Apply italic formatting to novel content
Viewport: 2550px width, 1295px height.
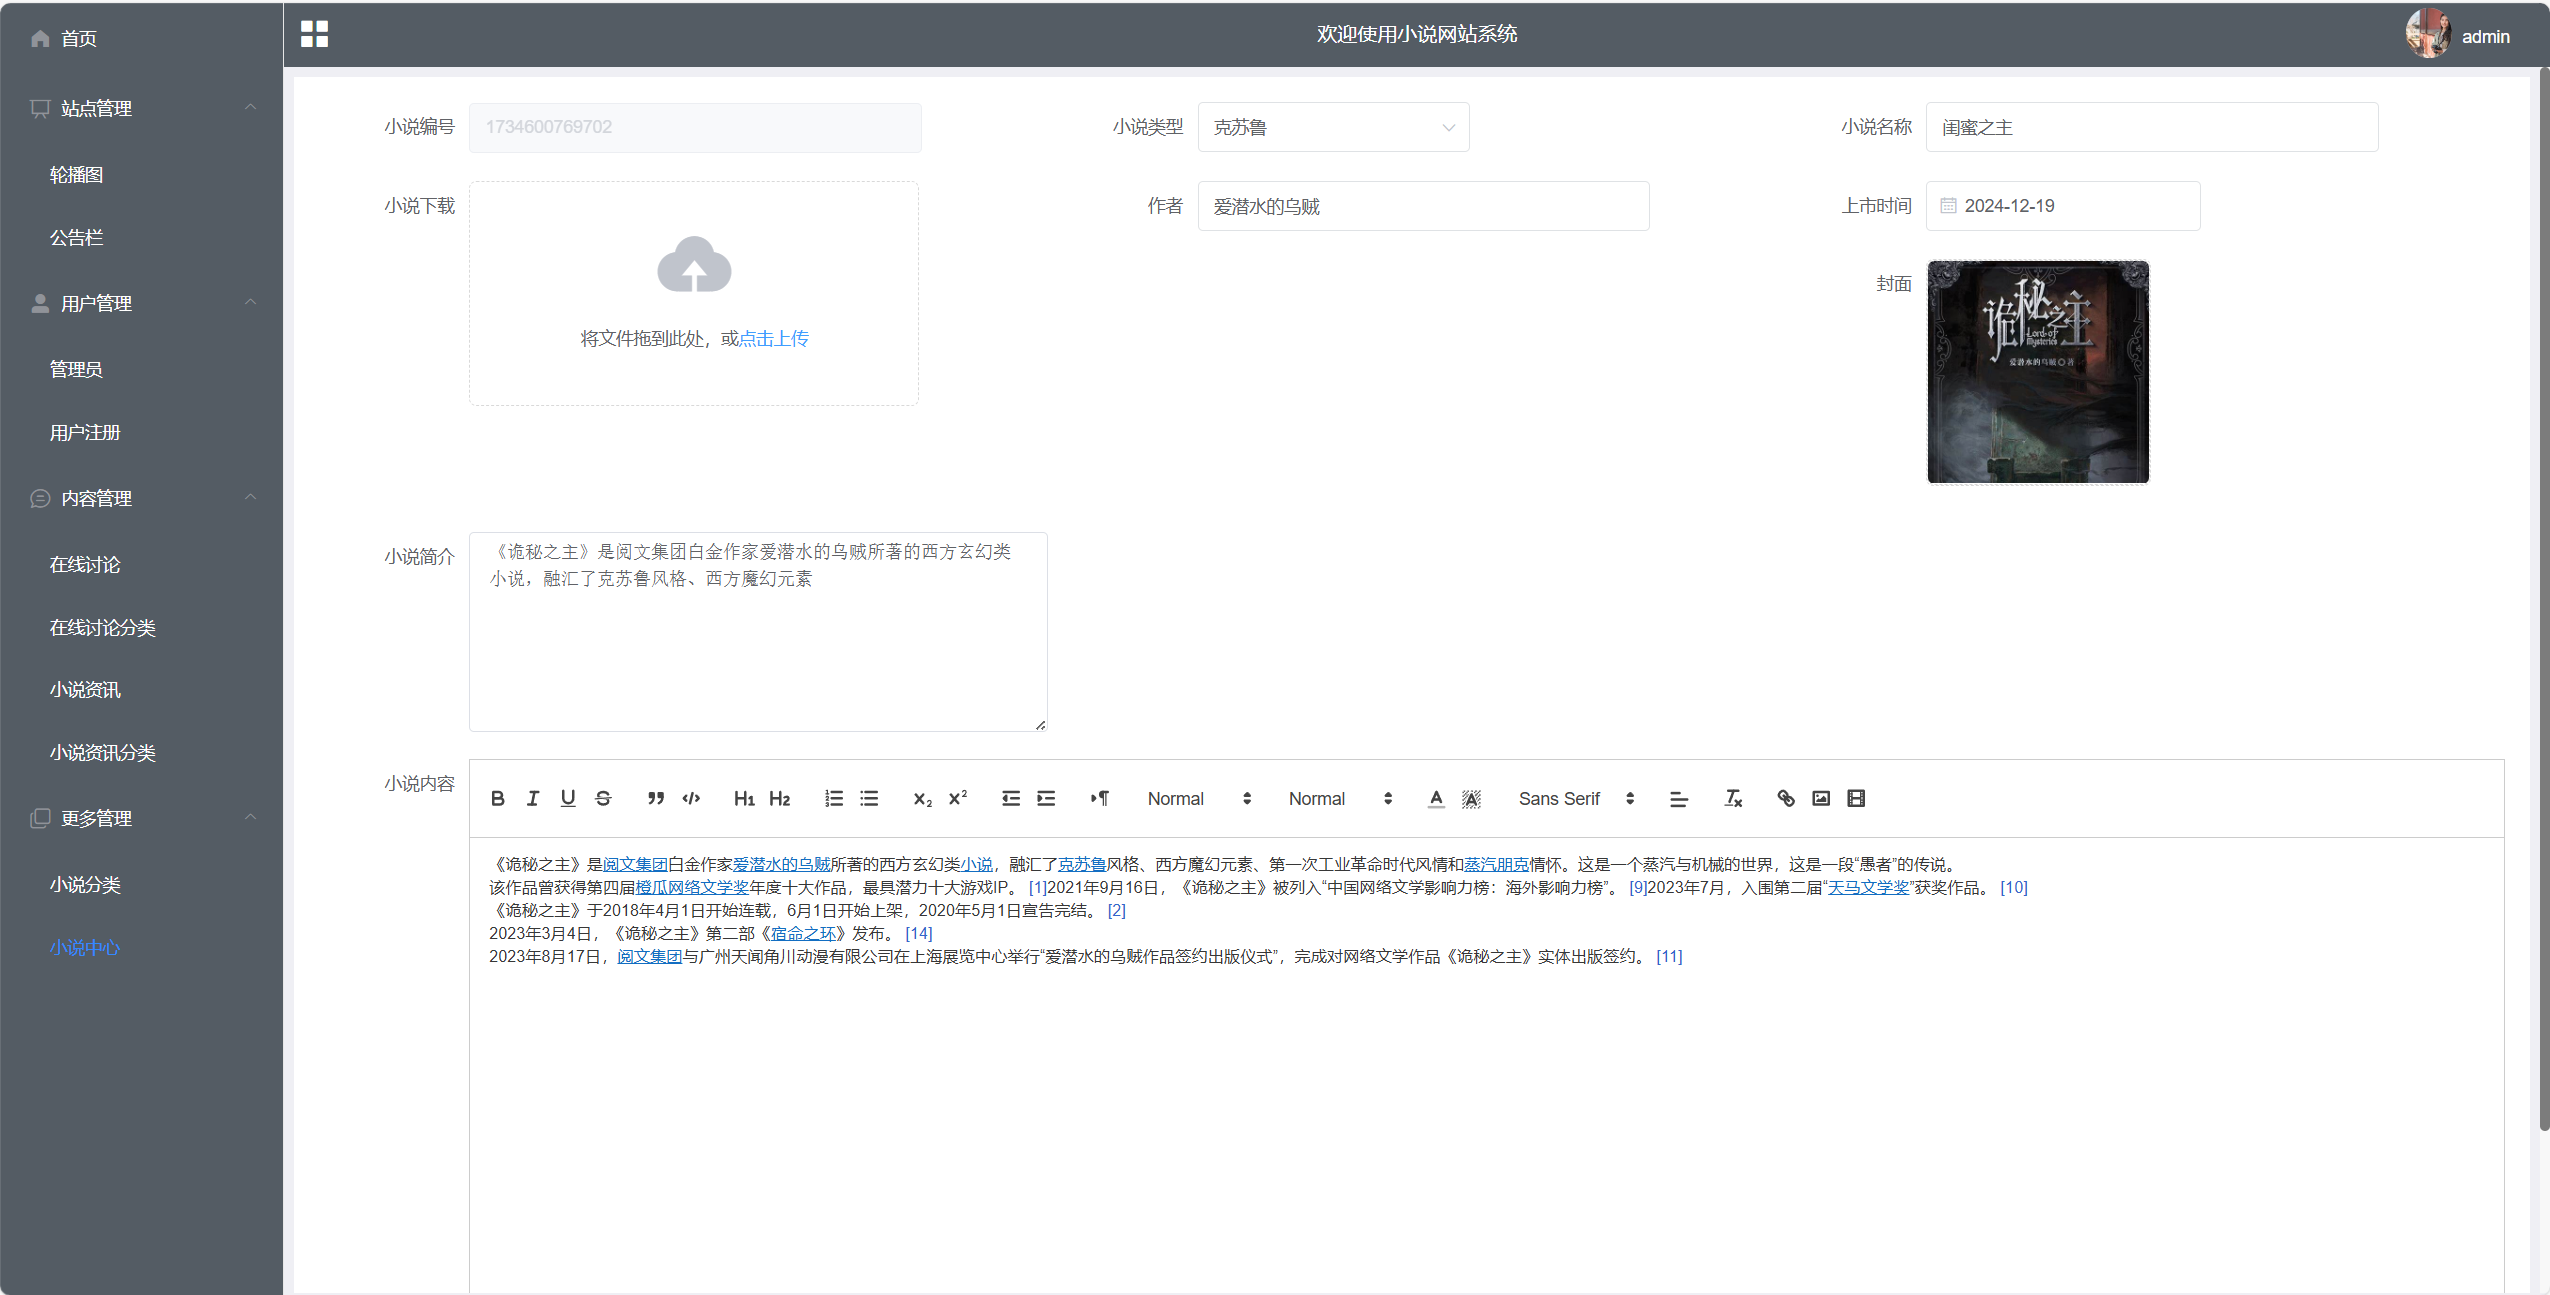[533, 798]
